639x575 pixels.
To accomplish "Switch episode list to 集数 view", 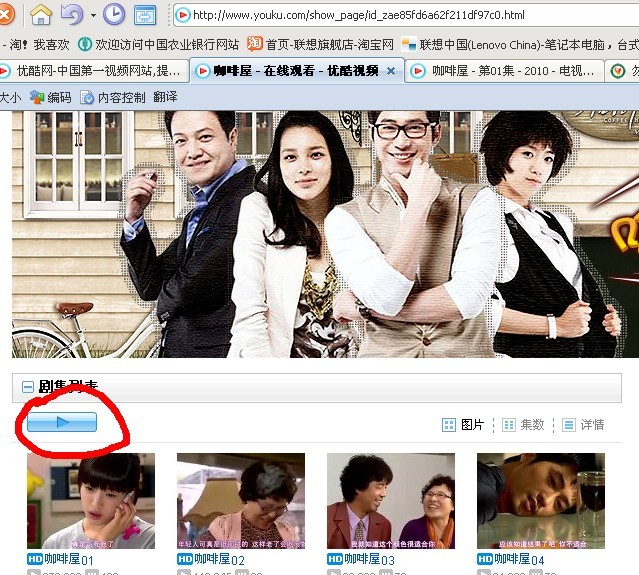I will click(532, 425).
